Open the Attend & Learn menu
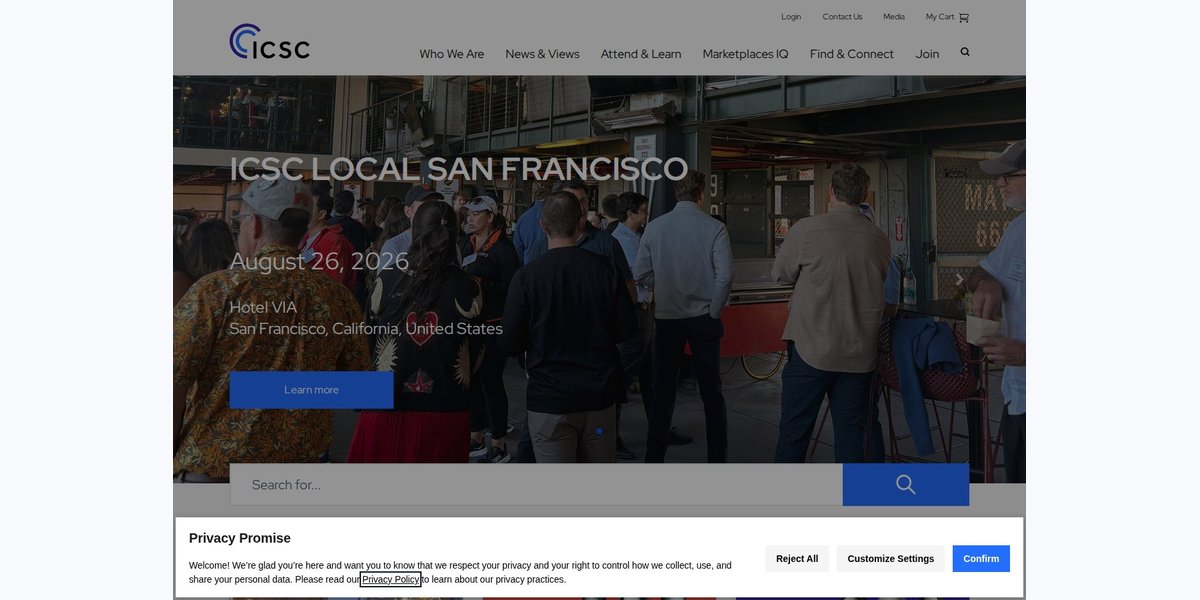The width and height of the screenshot is (1200, 600). (641, 54)
